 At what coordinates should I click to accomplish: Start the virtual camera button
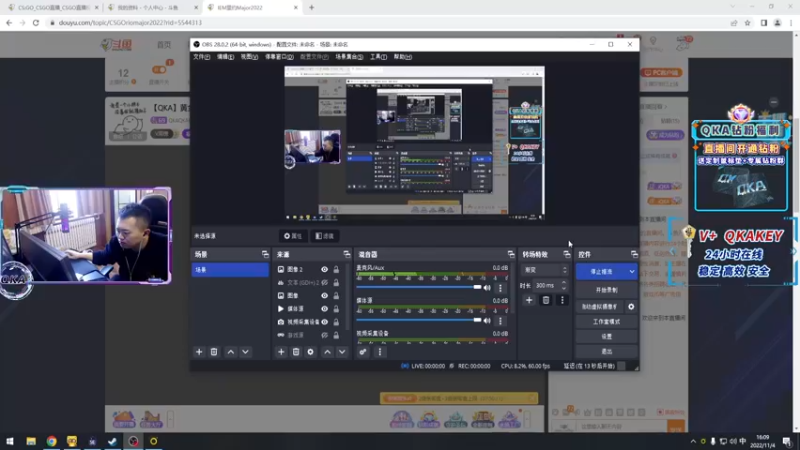[x=600, y=307]
